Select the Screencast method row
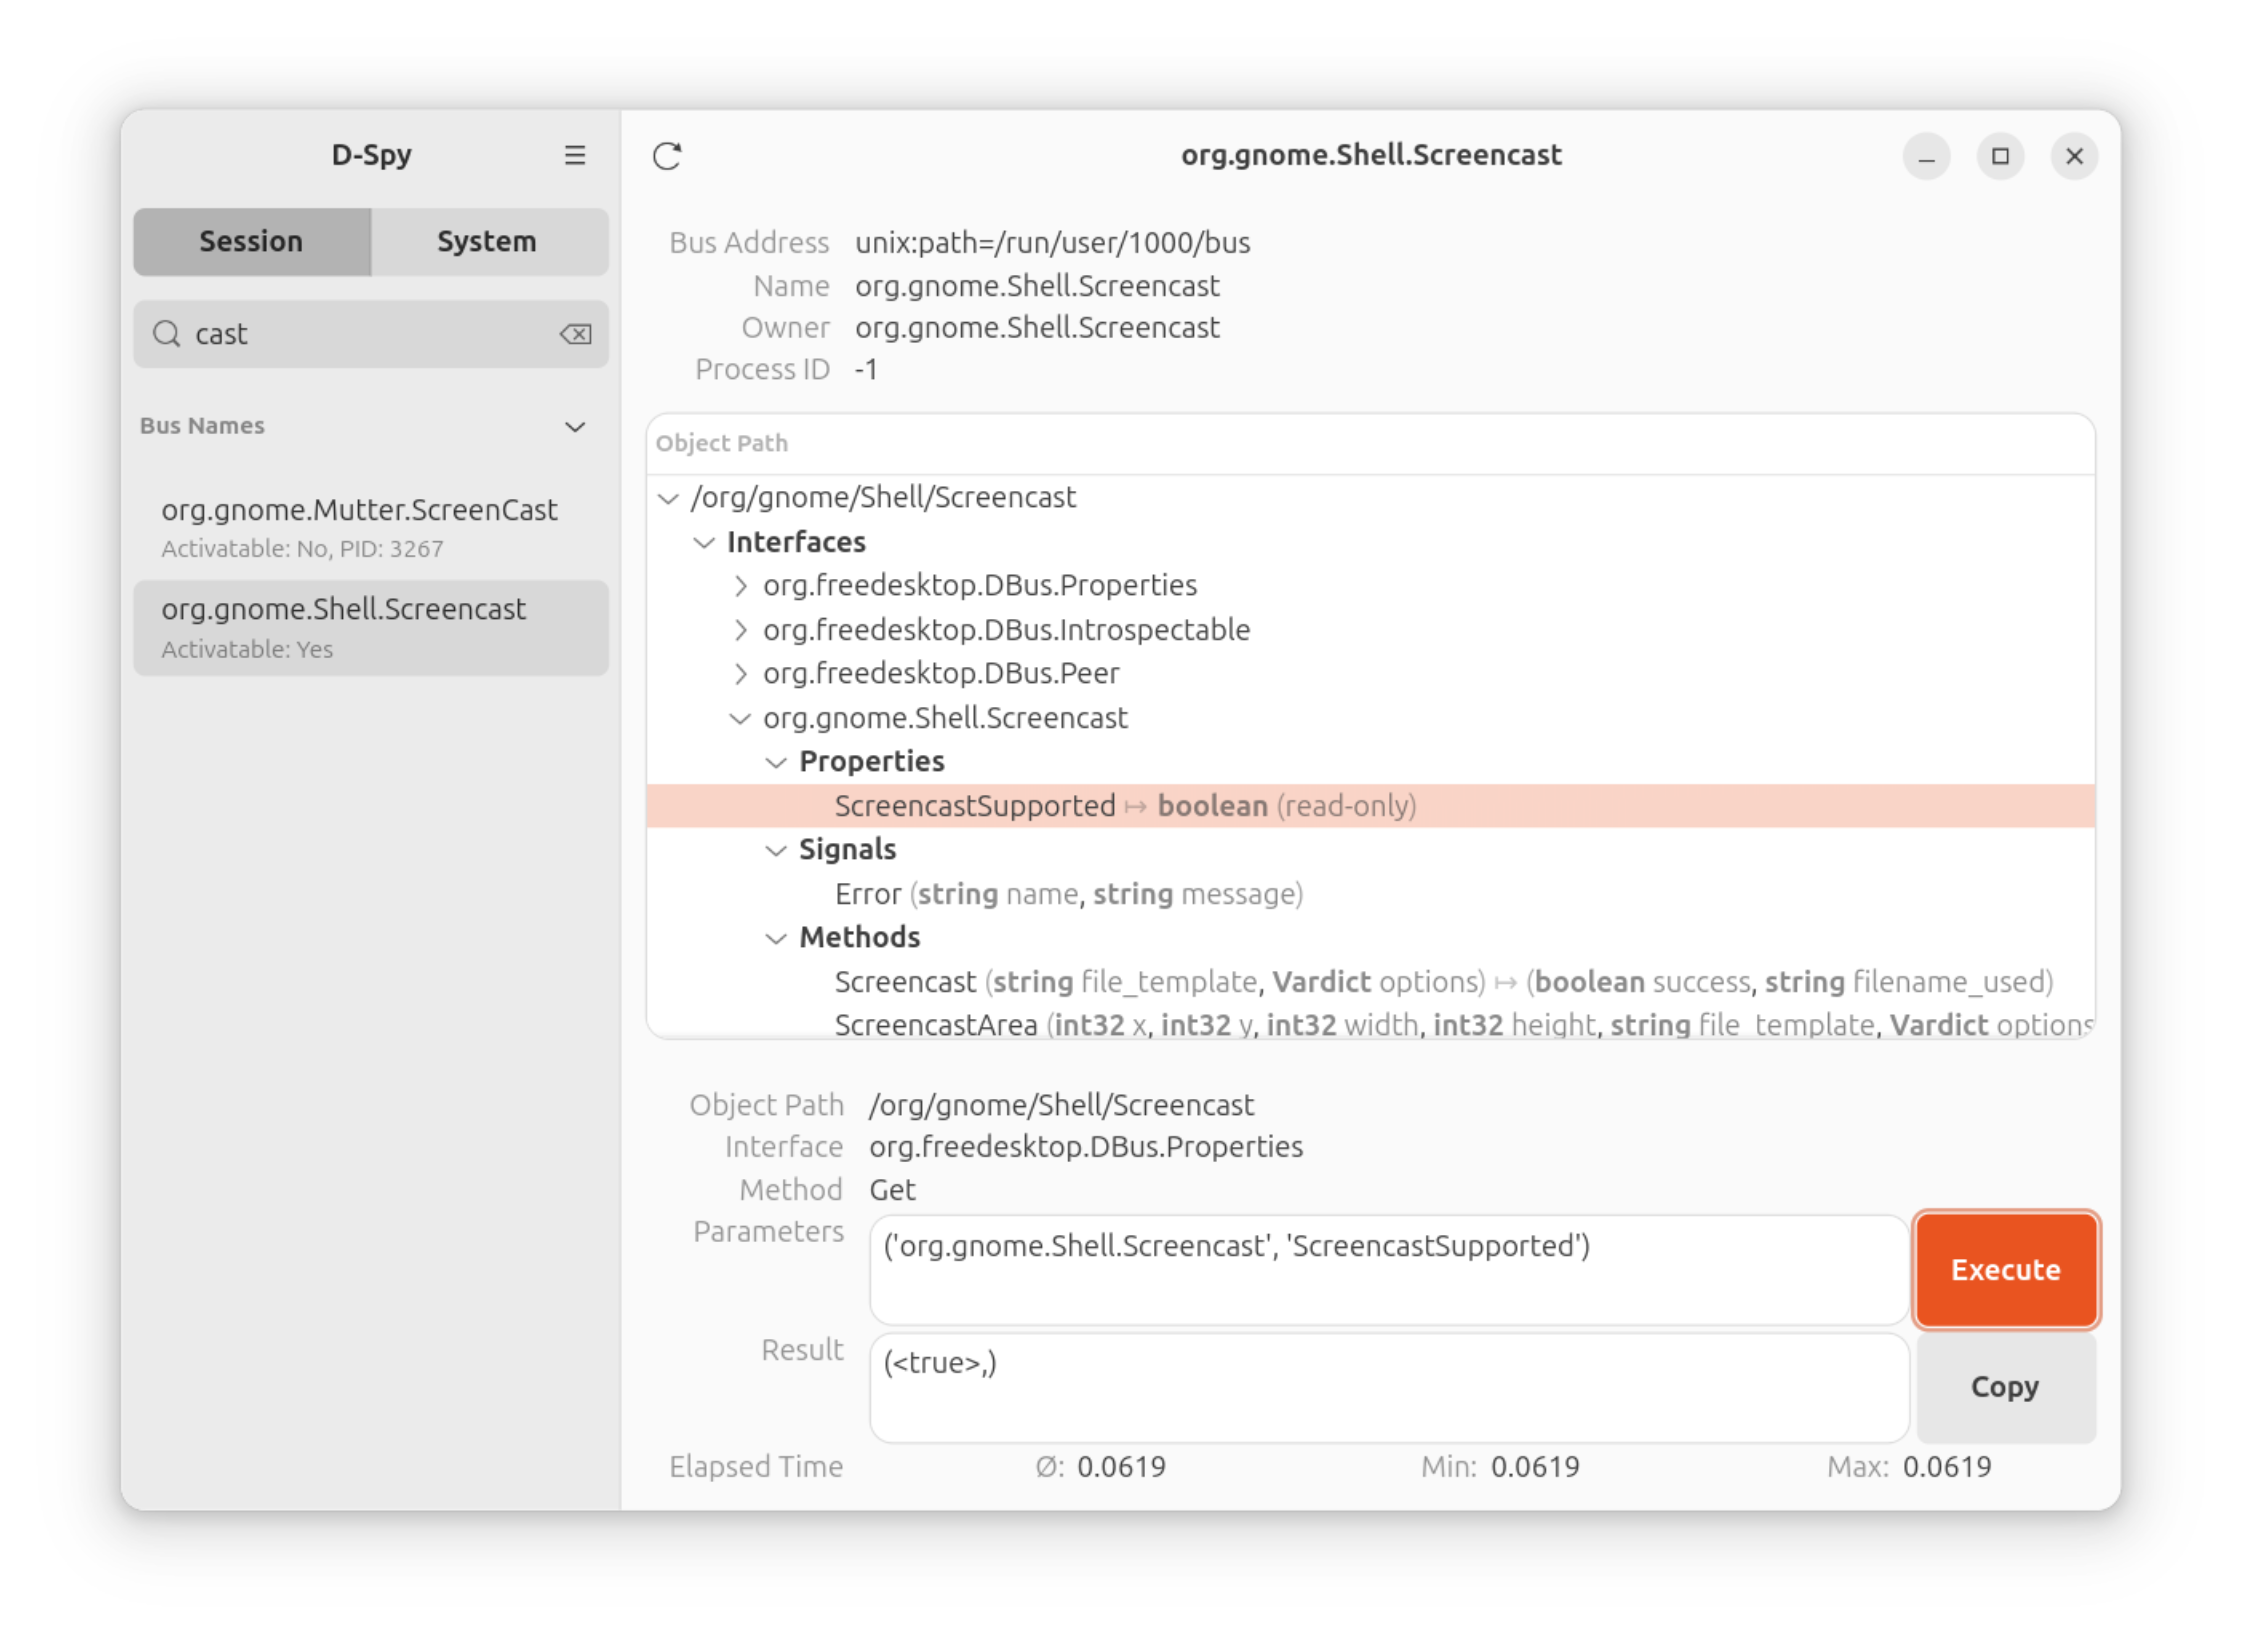The width and height of the screenshot is (2244, 1644). 1370,982
